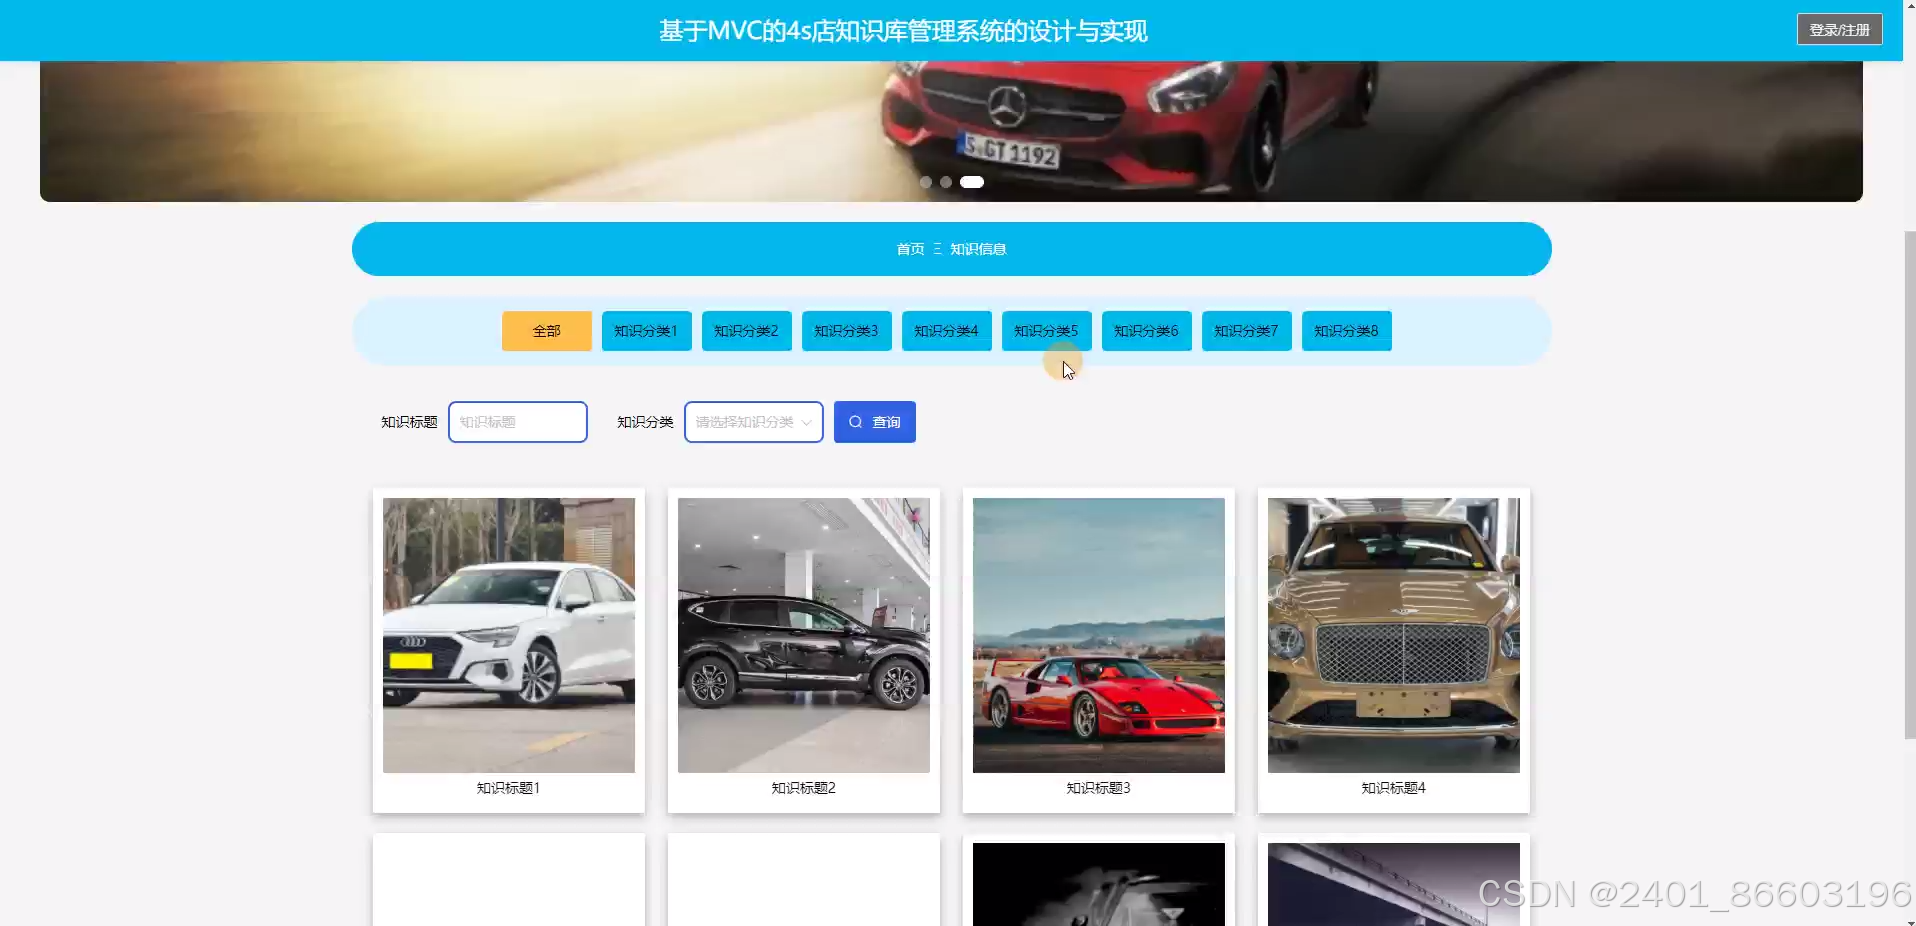Viewport: 1916px width, 926px height.
Task: Open the 知识标题1 white Audi image
Action: tap(509, 635)
